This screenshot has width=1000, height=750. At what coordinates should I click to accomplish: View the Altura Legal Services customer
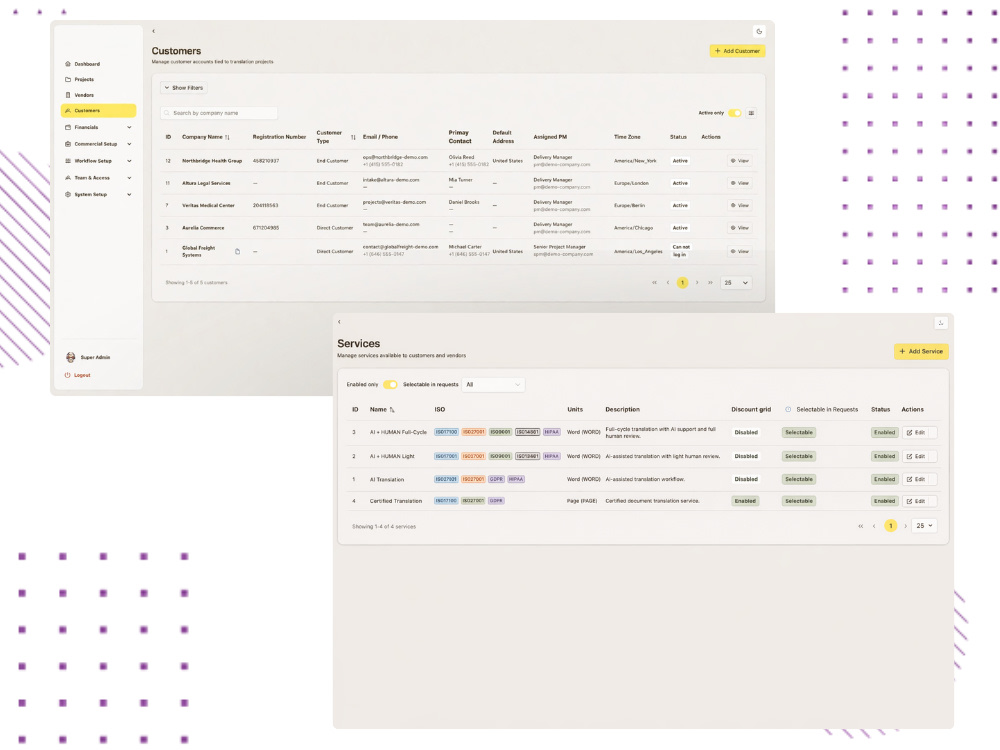(740, 183)
